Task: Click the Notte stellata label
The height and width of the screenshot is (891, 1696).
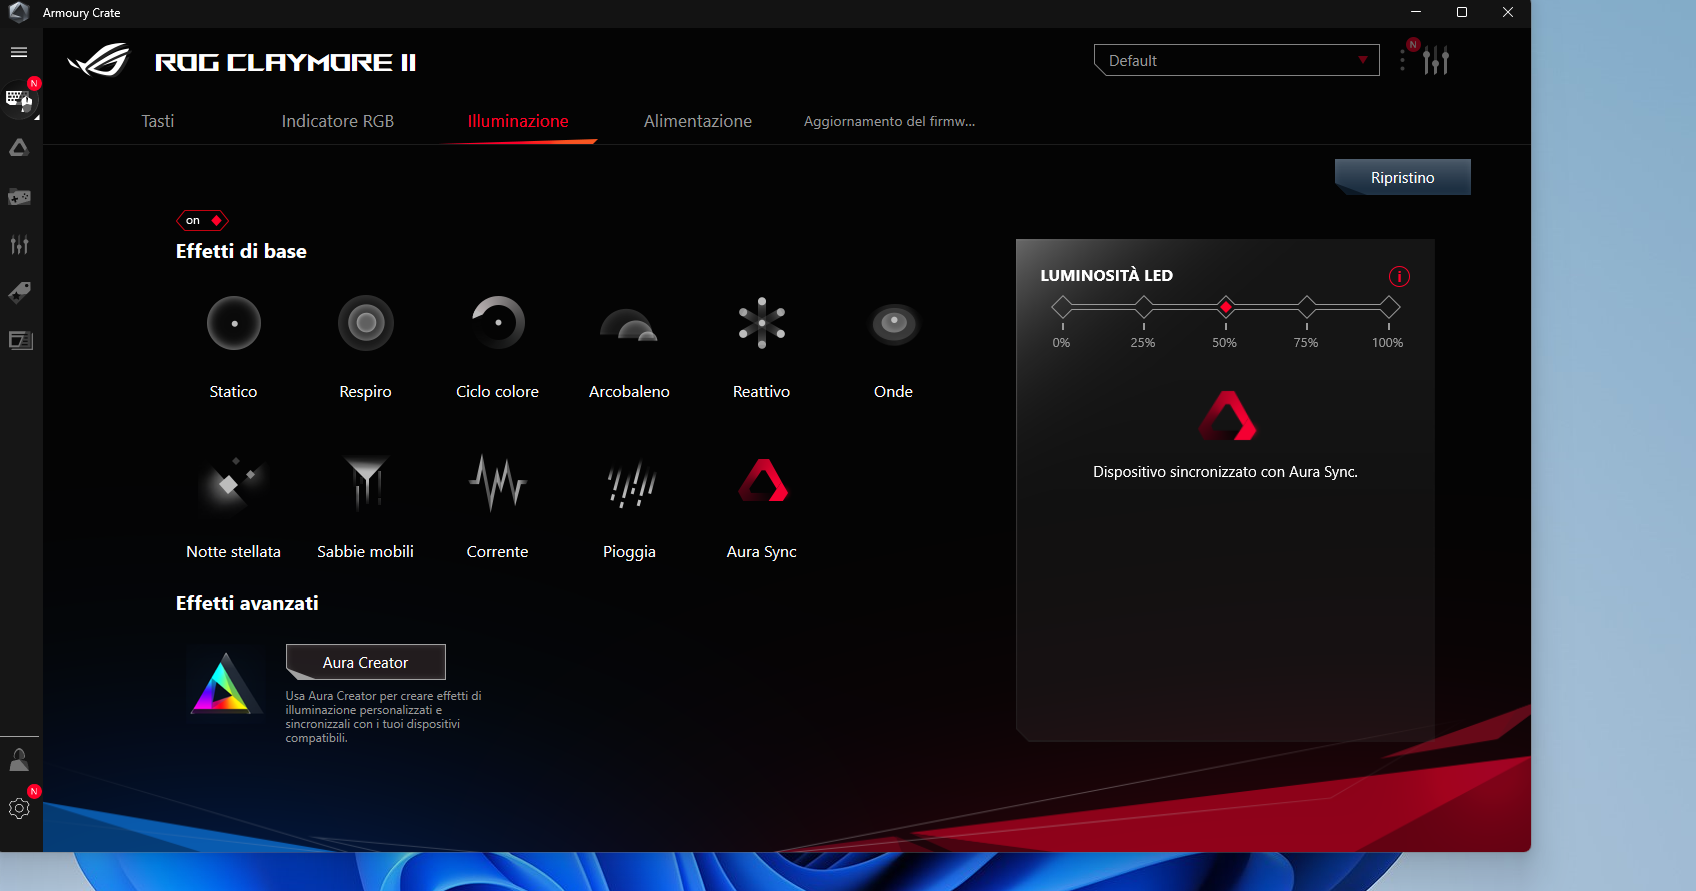Action: pos(234,552)
